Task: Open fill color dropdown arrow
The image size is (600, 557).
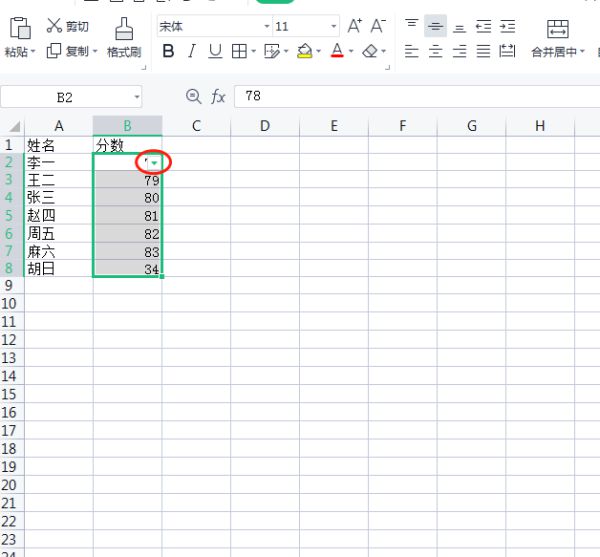Action: point(318,51)
